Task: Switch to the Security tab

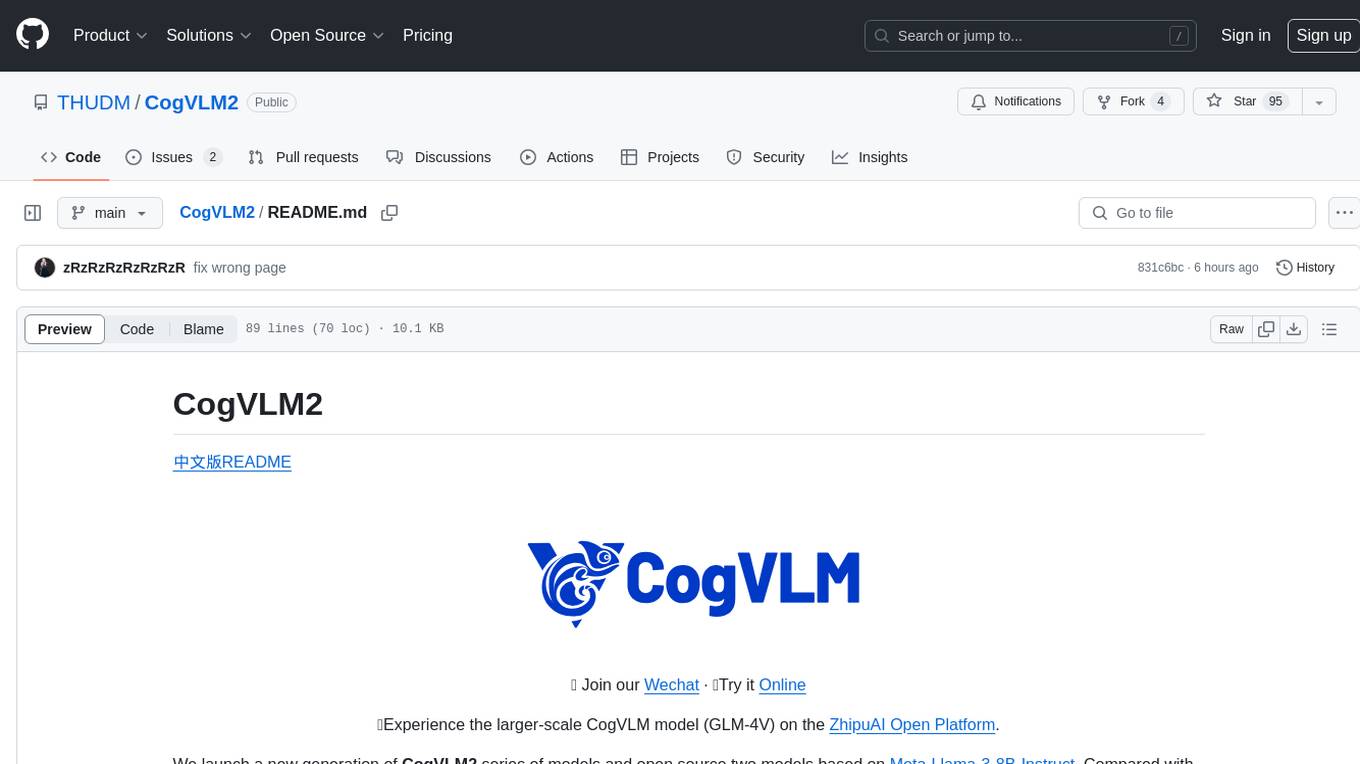Action: coord(765,157)
